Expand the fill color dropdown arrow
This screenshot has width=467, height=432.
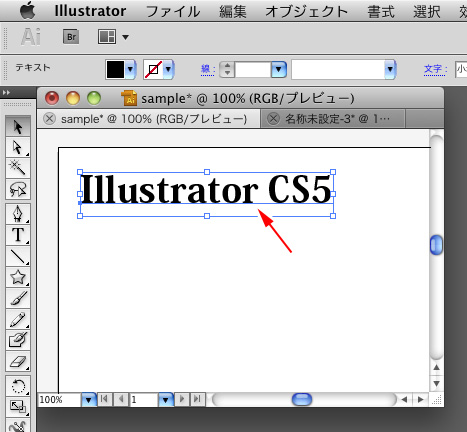(130, 69)
